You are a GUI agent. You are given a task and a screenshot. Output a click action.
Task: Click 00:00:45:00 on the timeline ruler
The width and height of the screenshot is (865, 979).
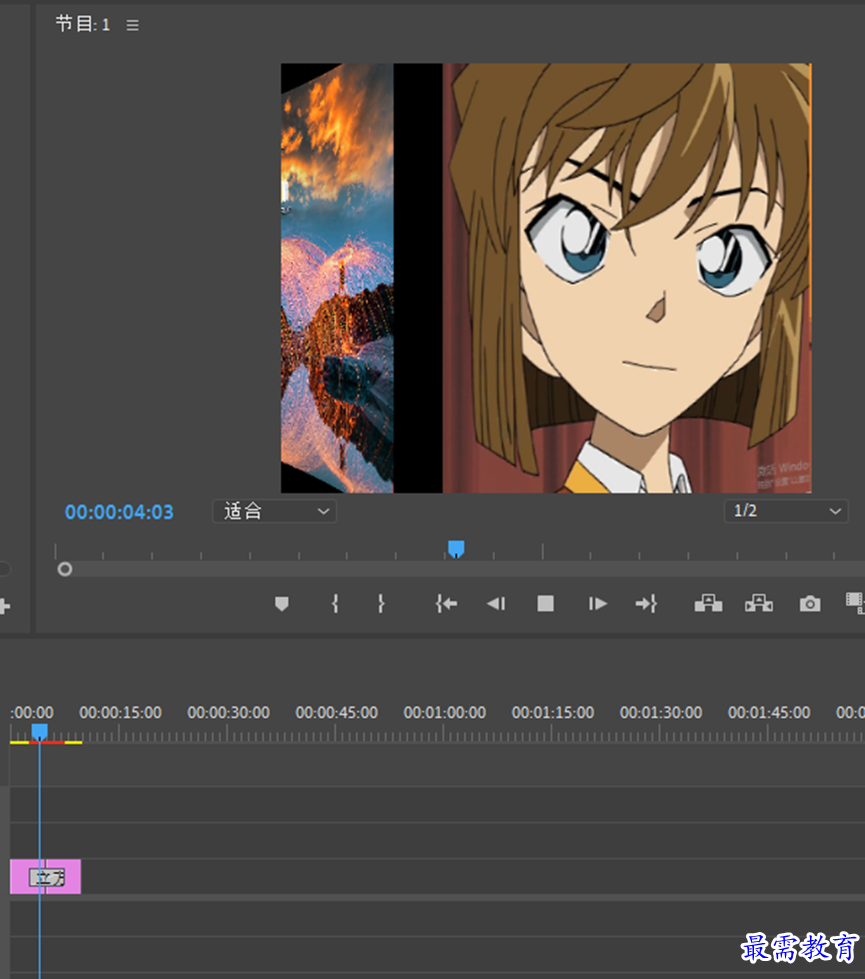[x=337, y=712]
